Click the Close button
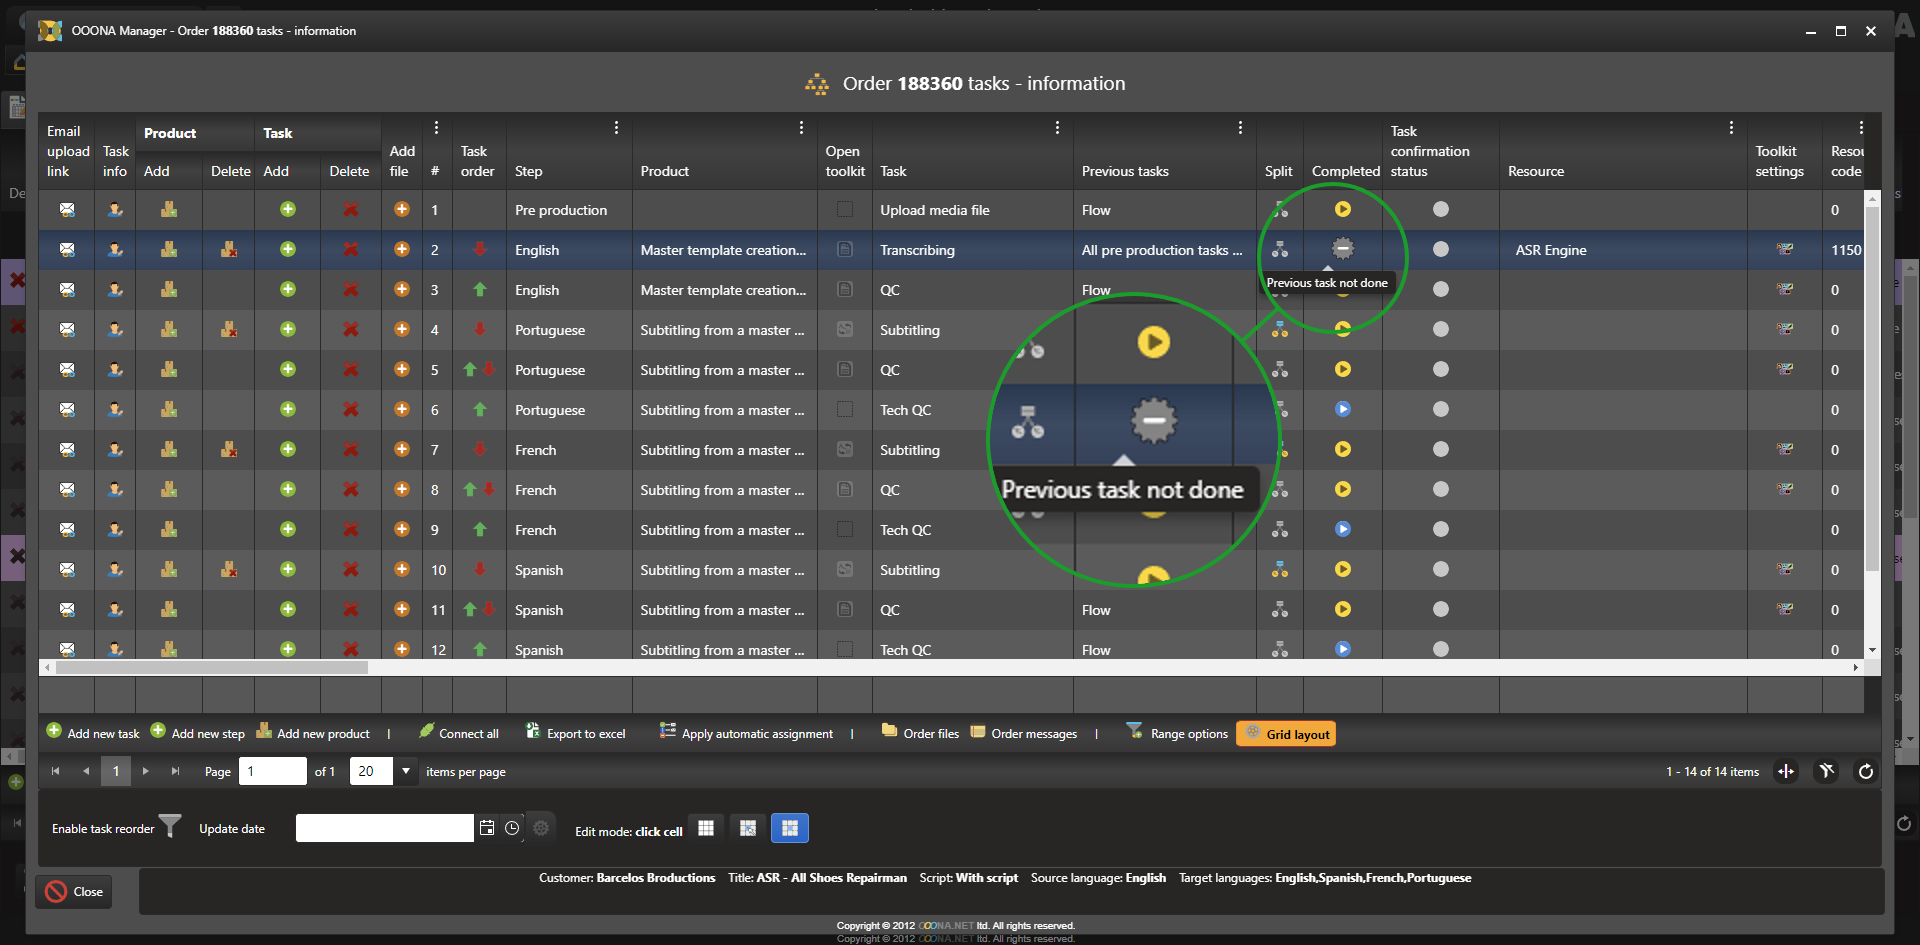The height and width of the screenshot is (945, 1920). (74, 892)
